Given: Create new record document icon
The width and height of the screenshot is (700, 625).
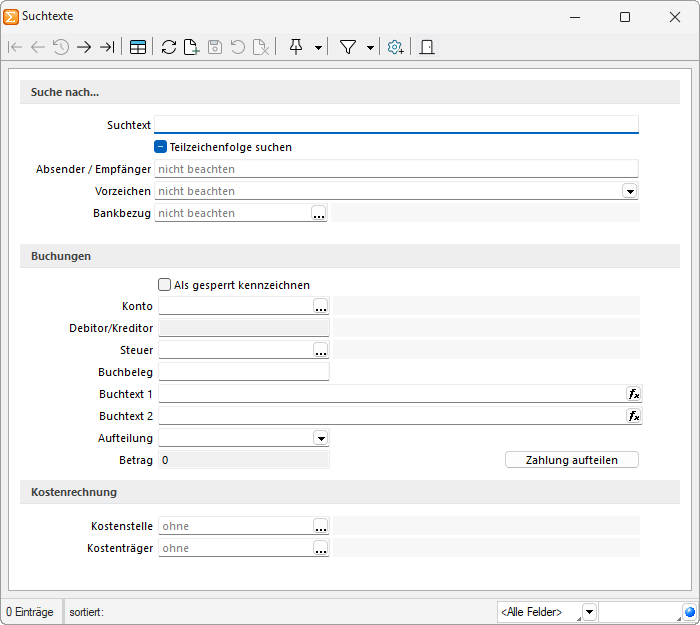Looking at the screenshot, I should click(x=192, y=47).
